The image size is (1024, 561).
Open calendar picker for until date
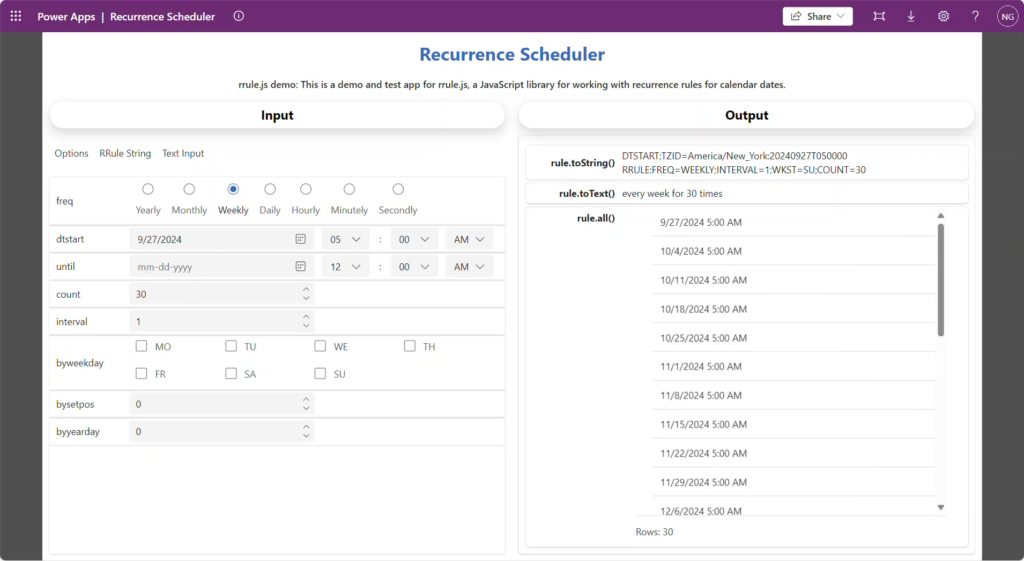pyautogui.click(x=300, y=266)
